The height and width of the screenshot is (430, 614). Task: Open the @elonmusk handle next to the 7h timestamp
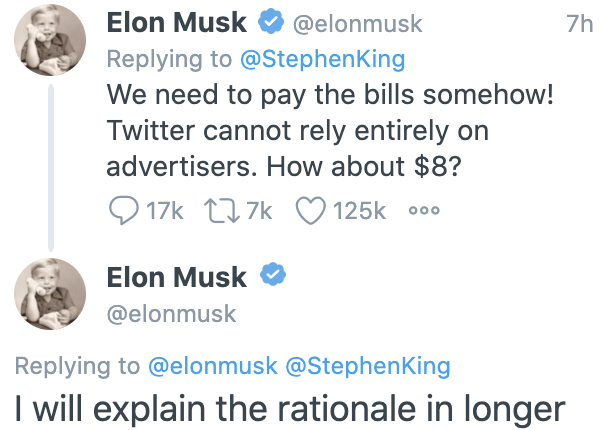(x=356, y=24)
